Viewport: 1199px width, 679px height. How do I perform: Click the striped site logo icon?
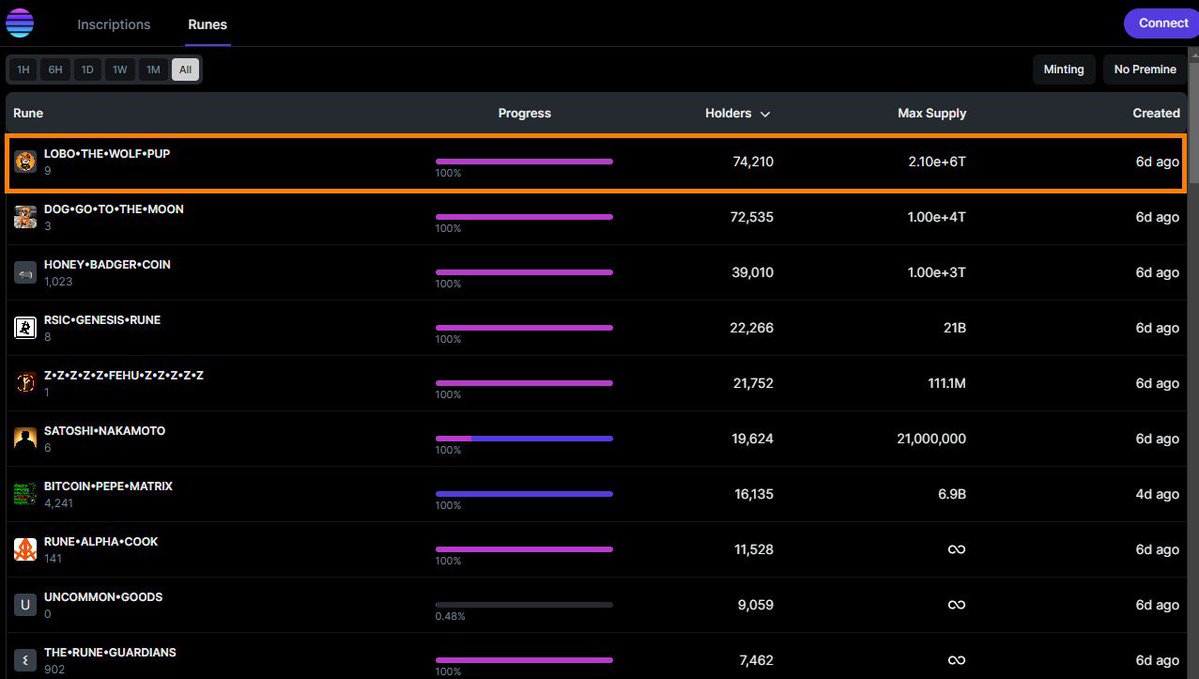(x=20, y=23)
